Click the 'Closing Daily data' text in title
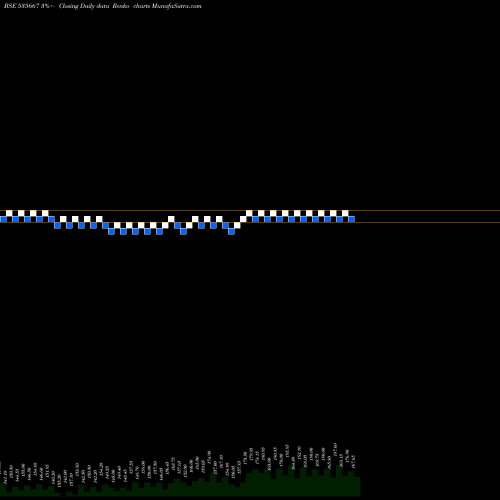 click(x=84, y=6)
